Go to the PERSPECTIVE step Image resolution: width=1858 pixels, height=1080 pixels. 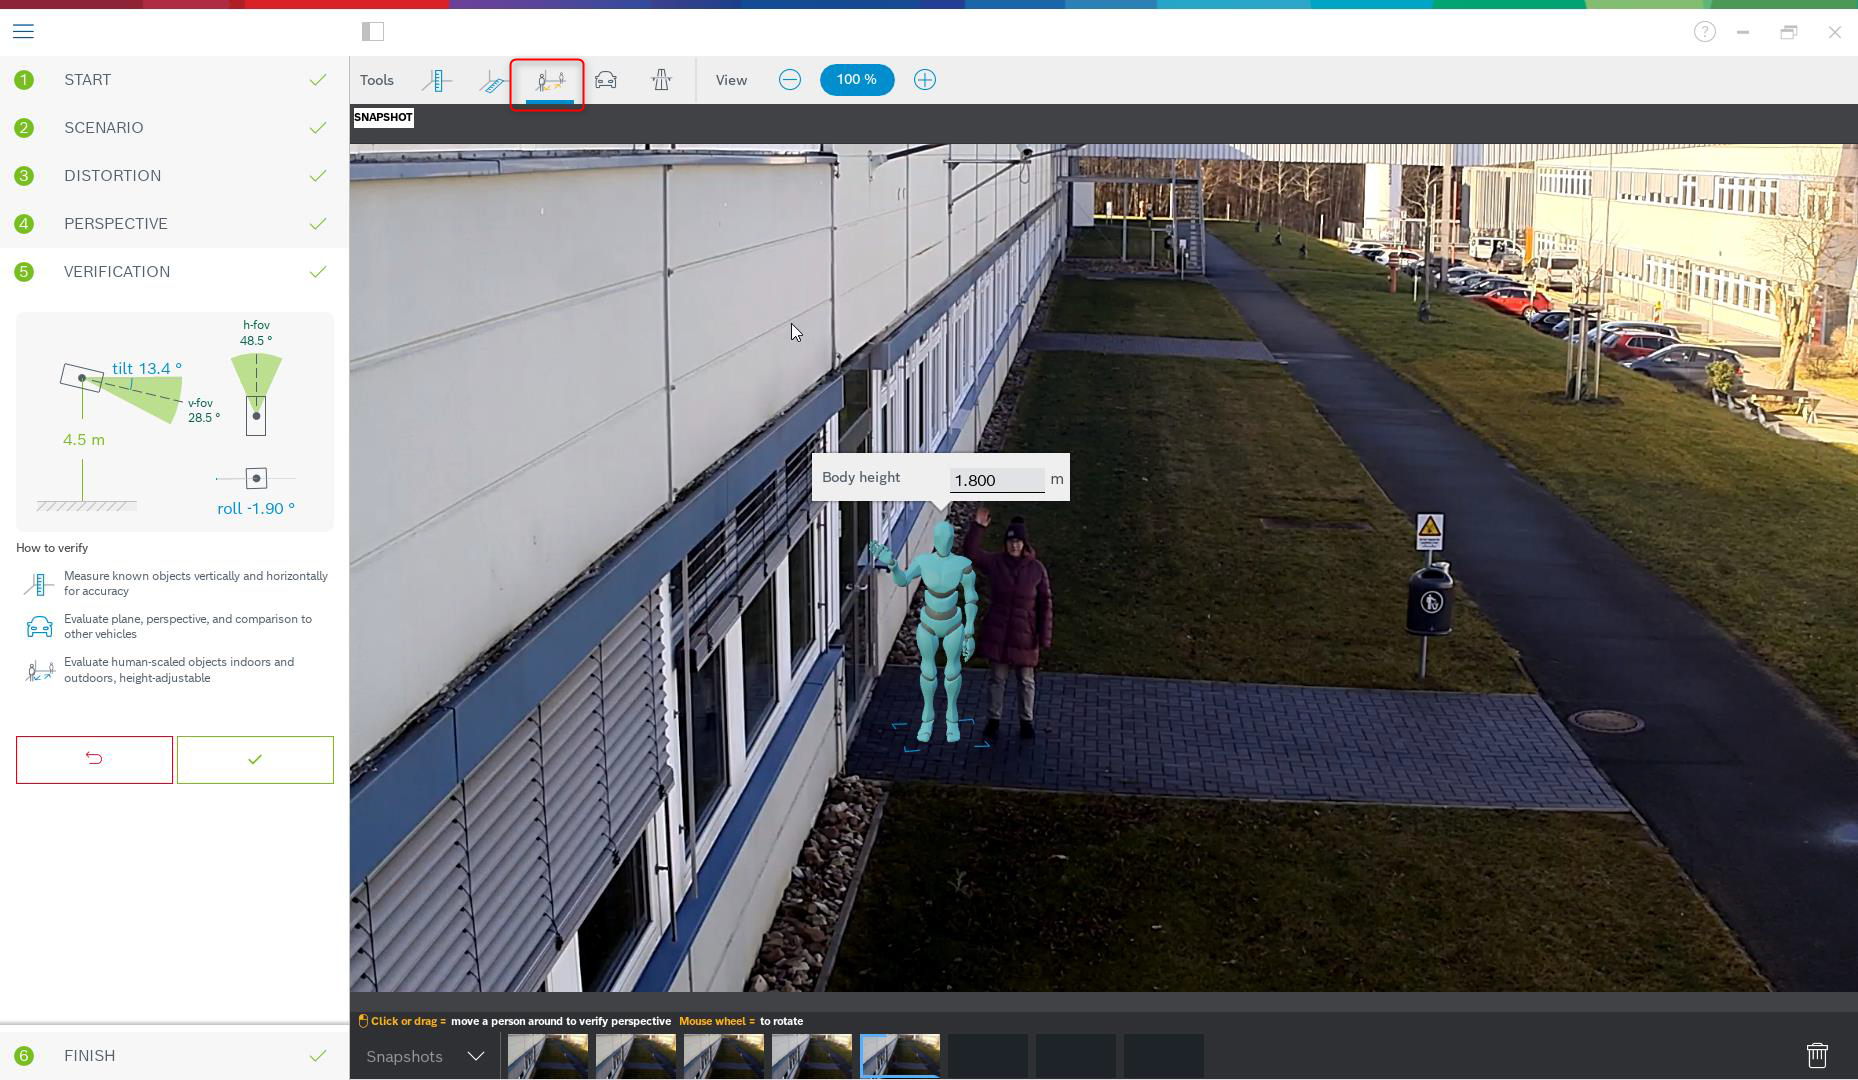pos(174,224)
